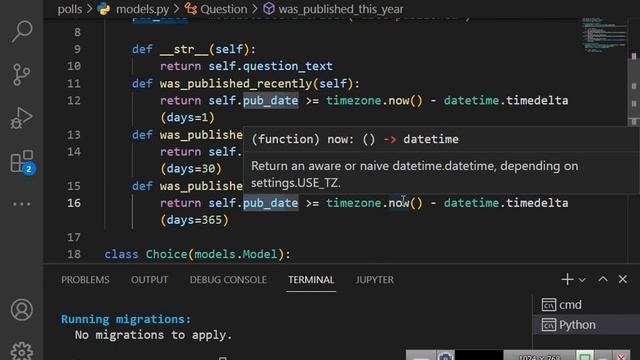The height and width of the screenshot is (360, 640).
Task: Maximize the panel with up chevron
Action: click(x=602, y=280)
